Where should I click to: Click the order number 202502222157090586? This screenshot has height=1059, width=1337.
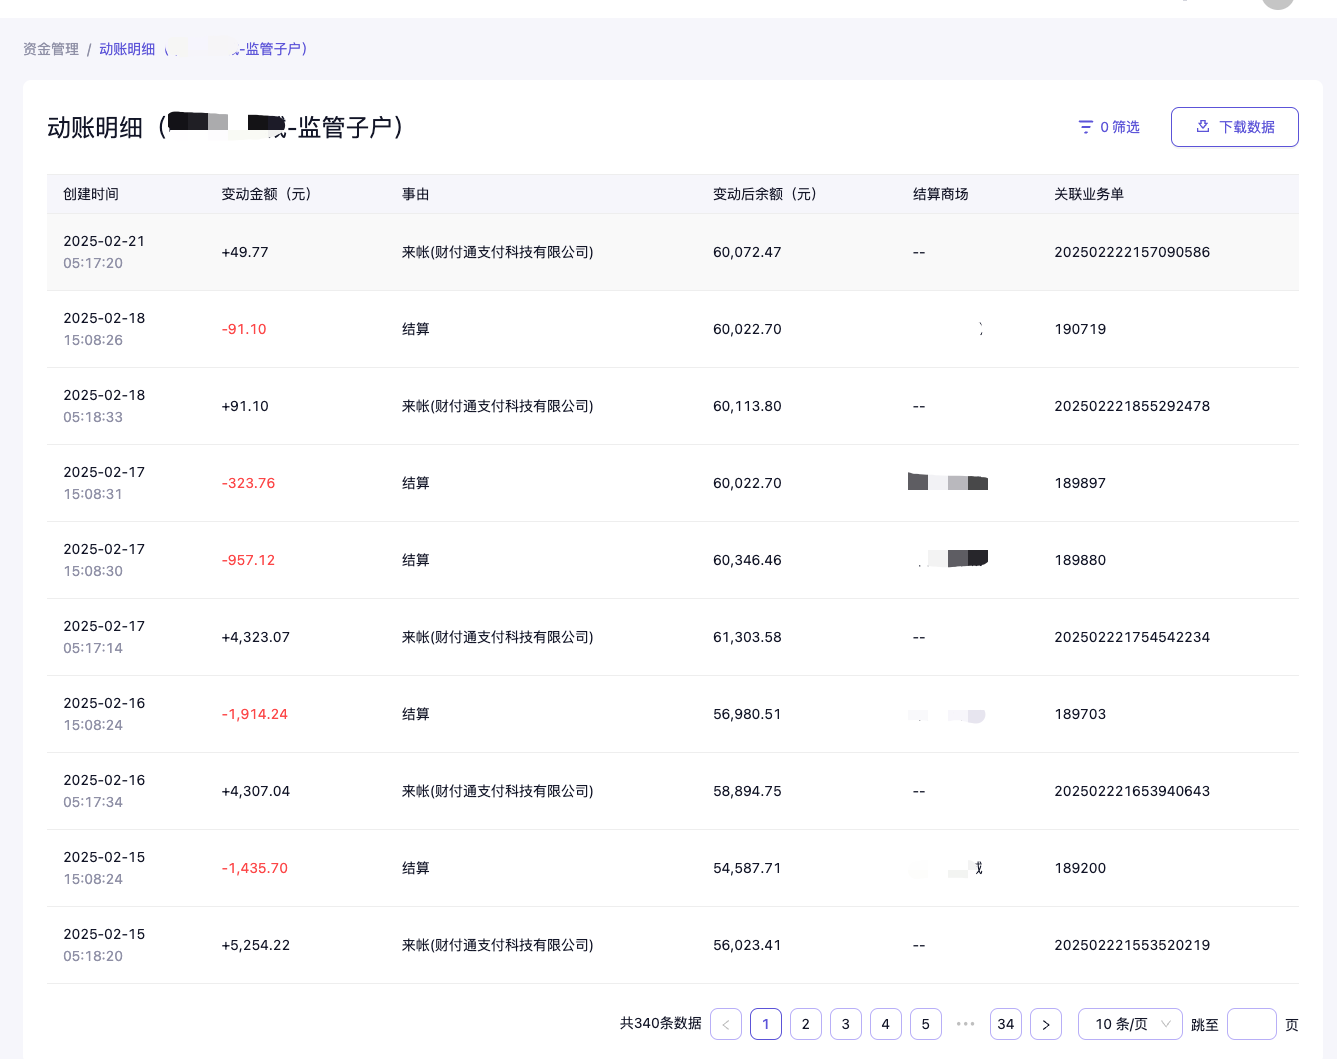pos(1132,252)
